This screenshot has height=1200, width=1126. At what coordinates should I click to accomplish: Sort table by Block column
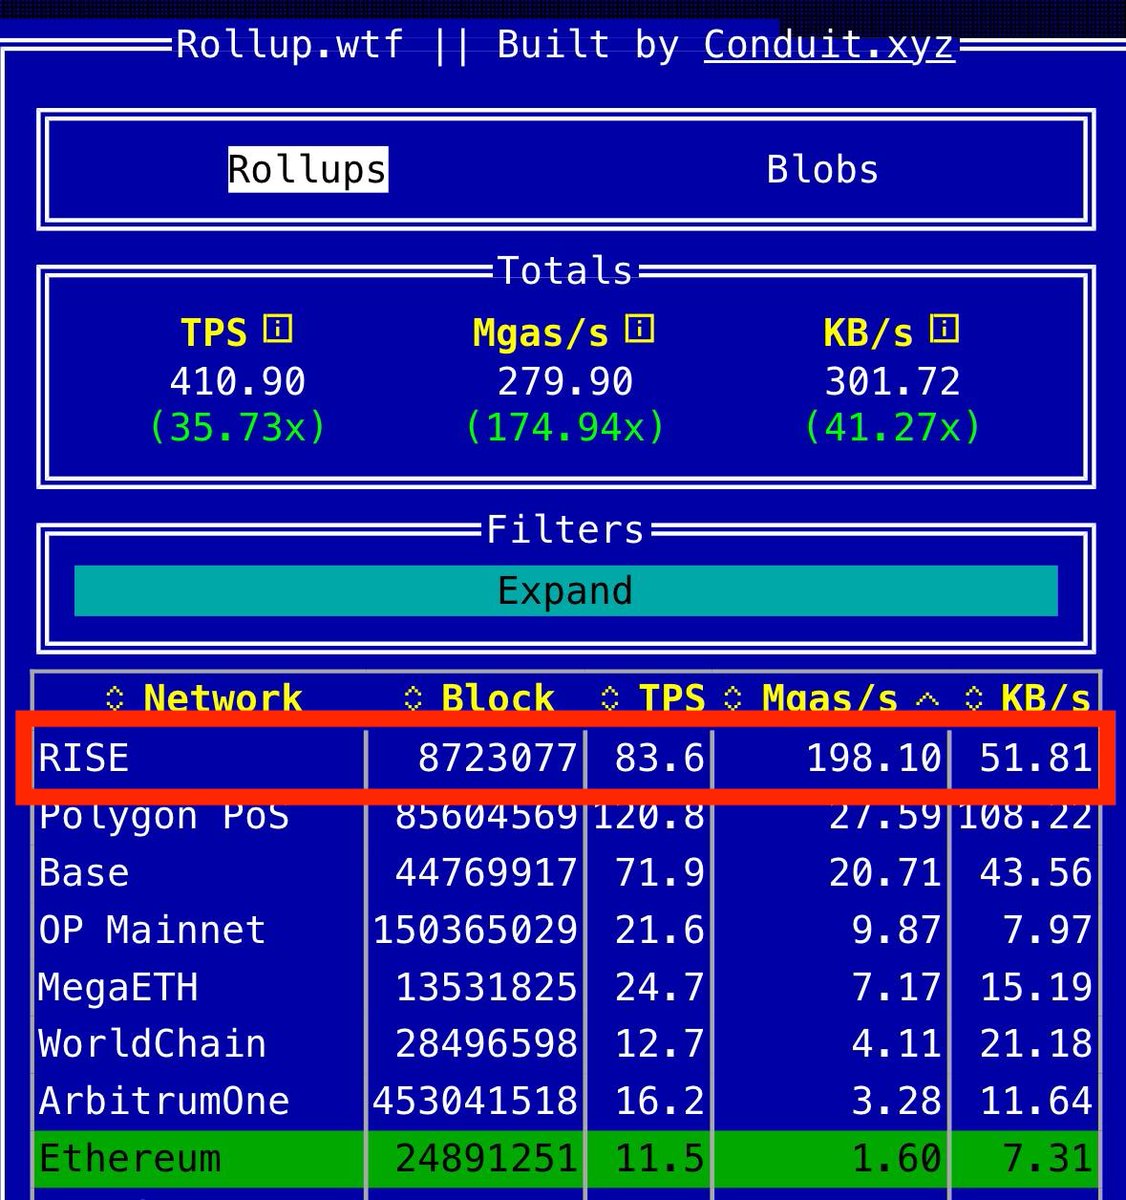coord(479,697)
